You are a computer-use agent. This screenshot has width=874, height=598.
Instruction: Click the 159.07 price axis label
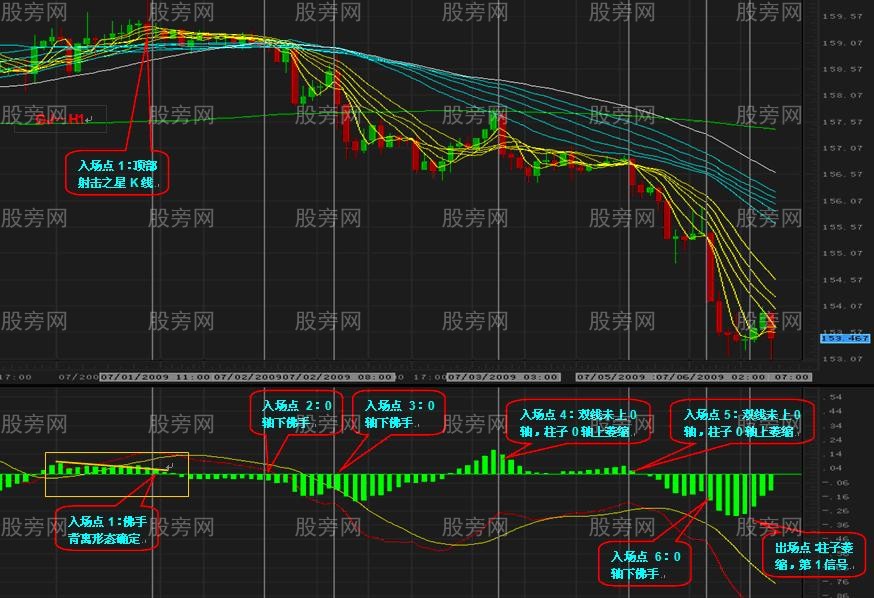[x=842, y=43]
